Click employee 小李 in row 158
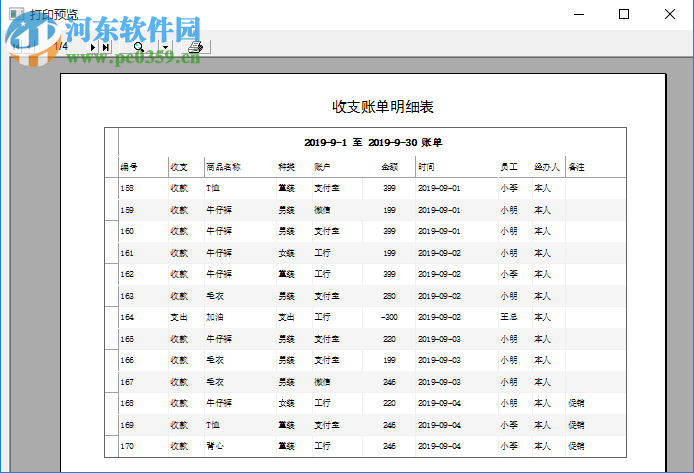Image resolution: width=694 pixels, height=473 pixels. [x=509, y=188]
